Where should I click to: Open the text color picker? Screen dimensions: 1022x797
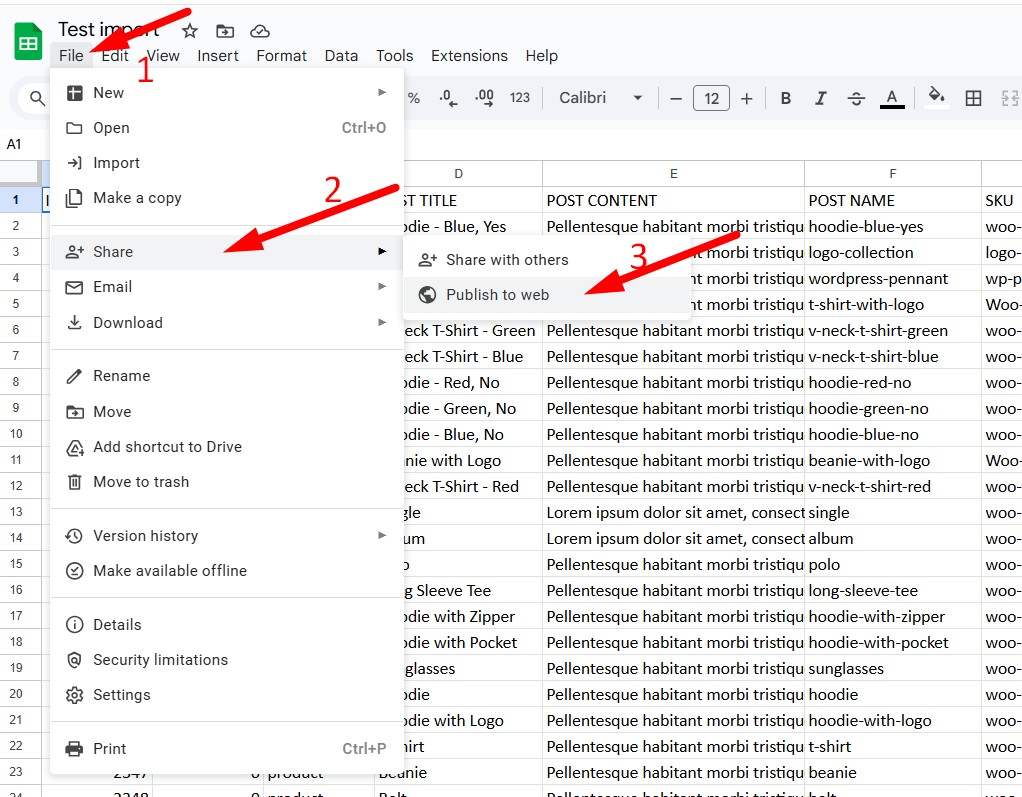(x=892, y=98)
